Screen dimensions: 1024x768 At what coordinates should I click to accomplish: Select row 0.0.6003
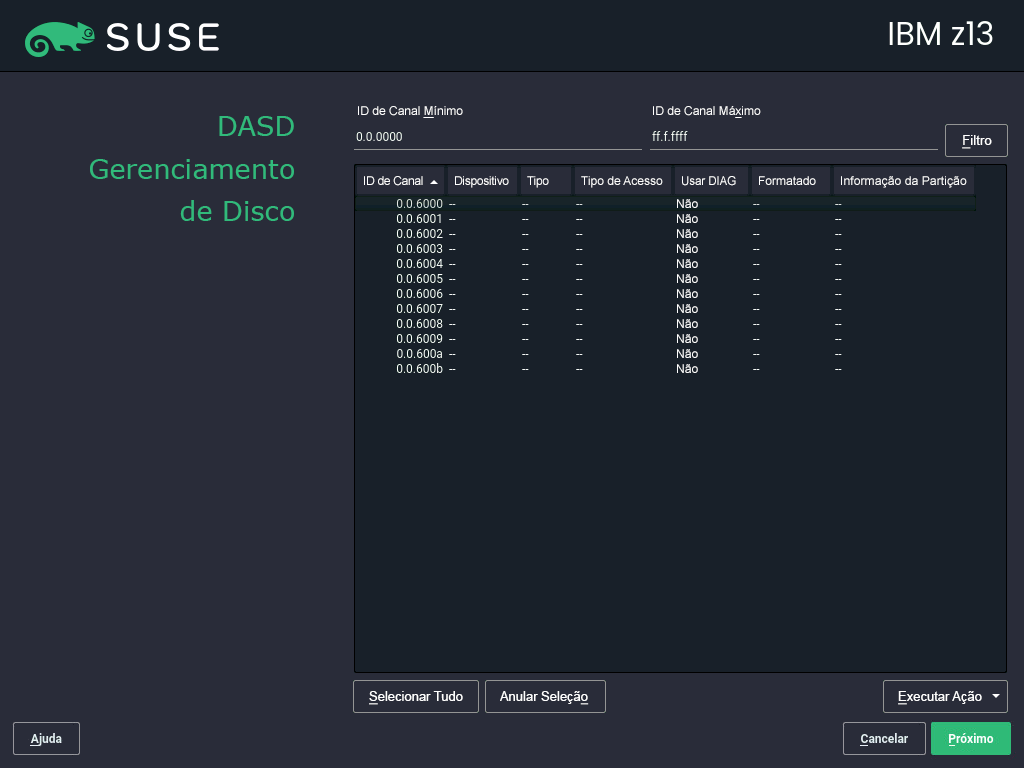tap(665, 249)
